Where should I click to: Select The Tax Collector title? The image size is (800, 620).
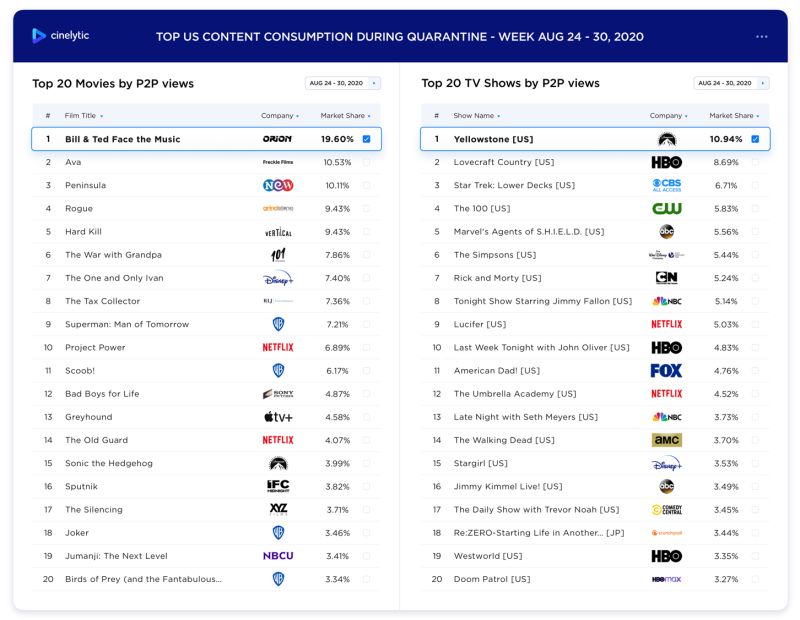tap(103, 301)
